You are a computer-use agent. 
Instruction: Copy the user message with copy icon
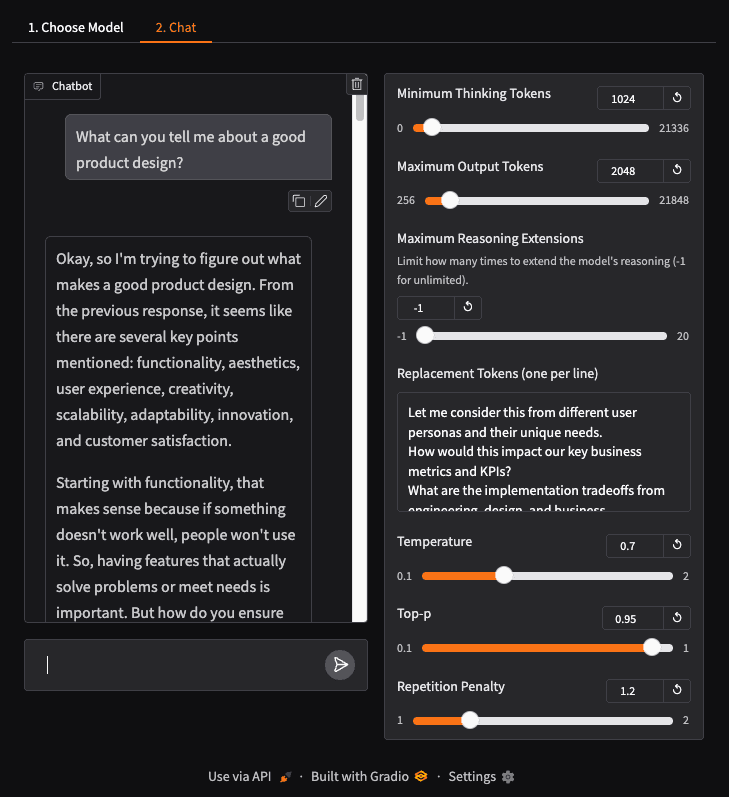point(298,201)
